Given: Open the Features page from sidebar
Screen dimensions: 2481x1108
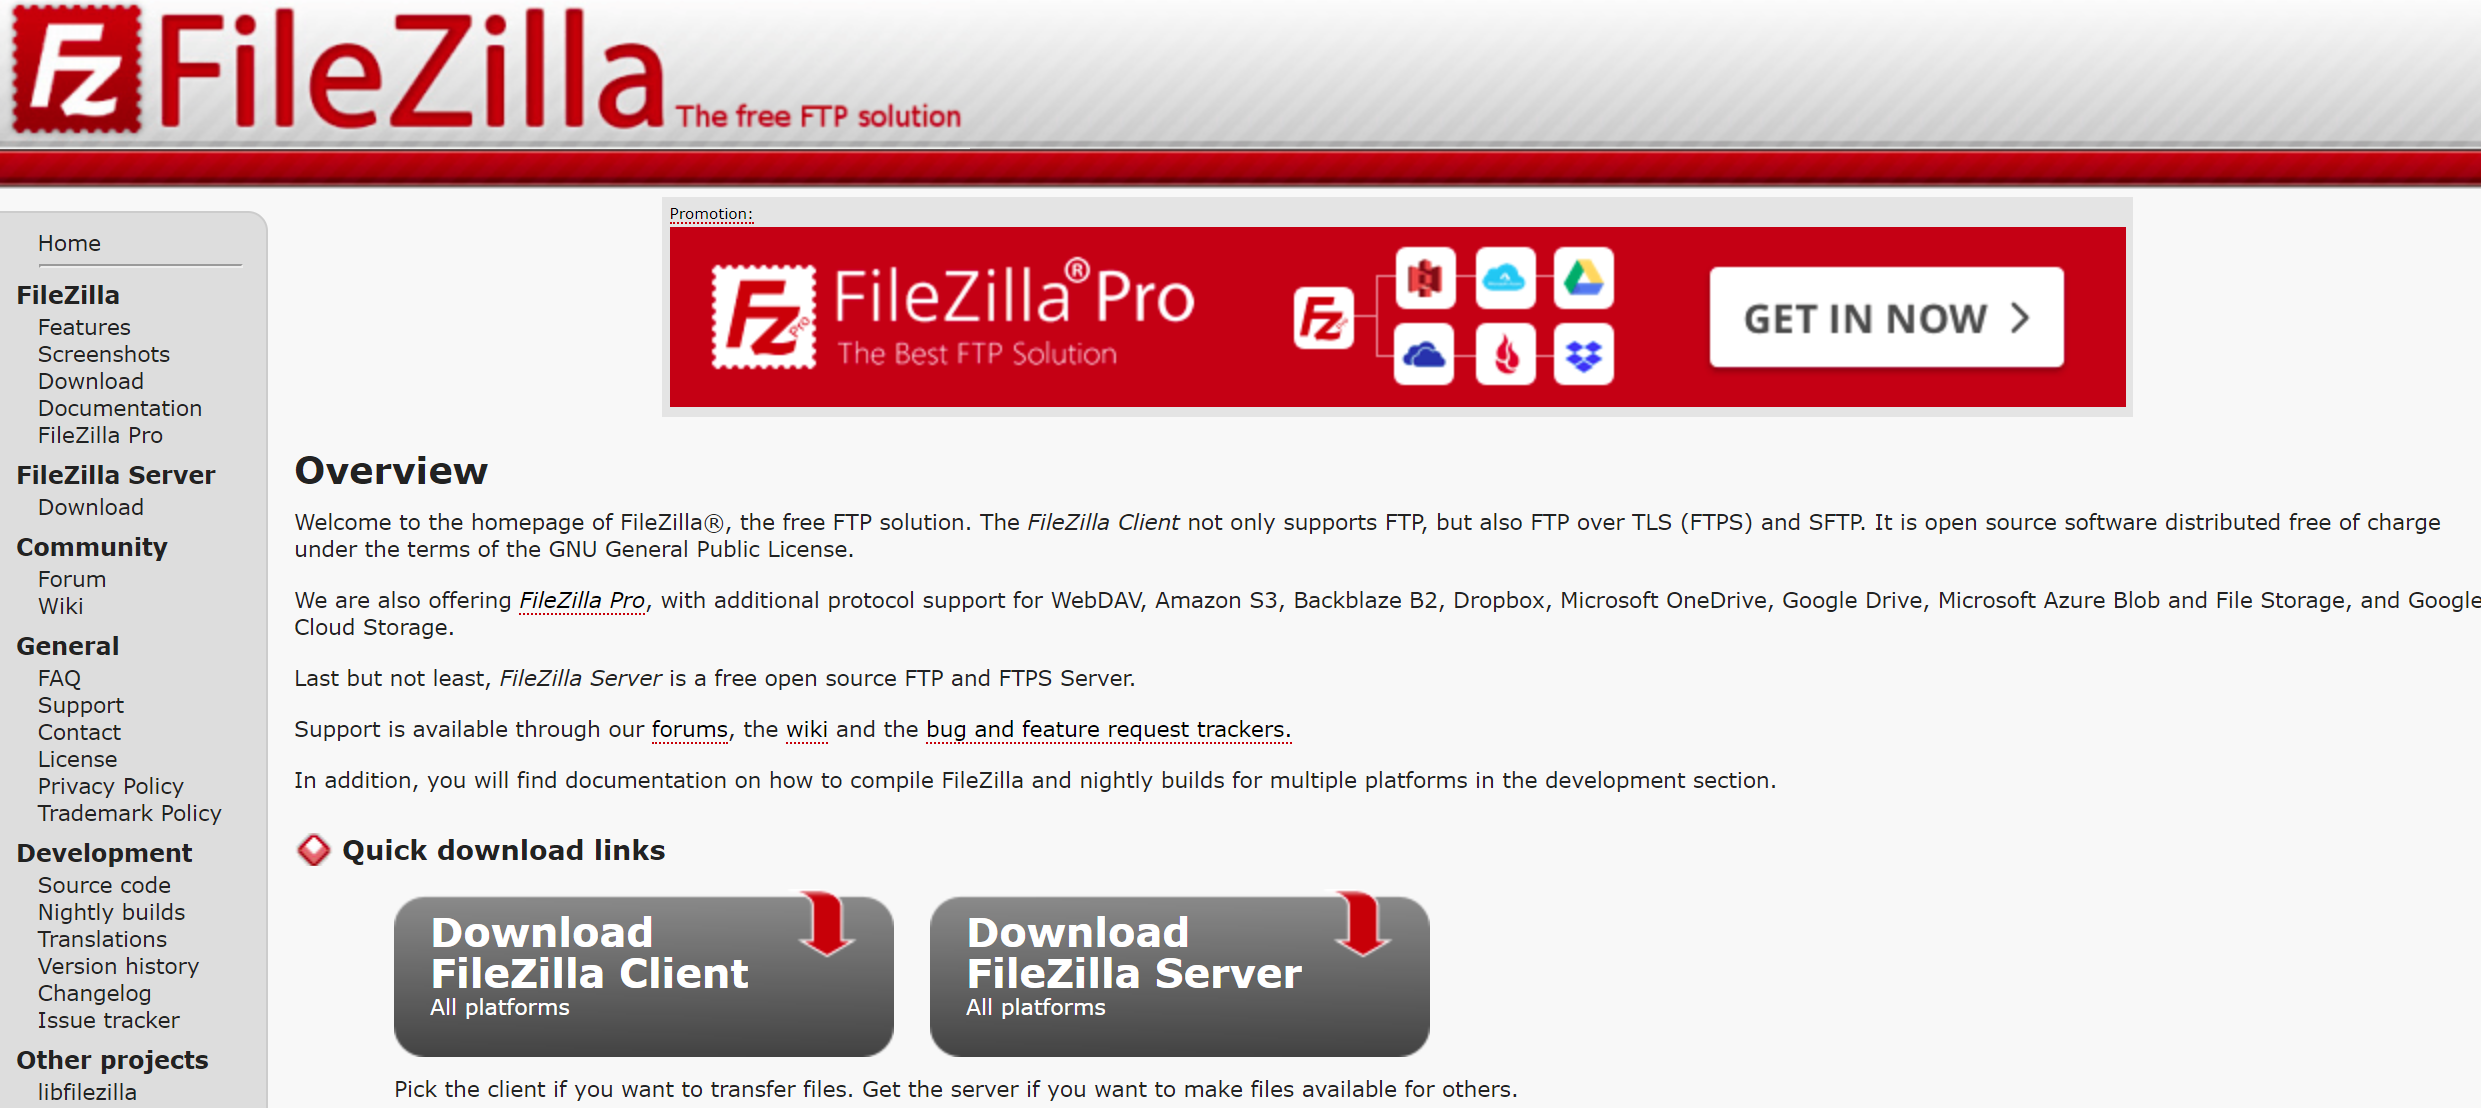Looking at the screenshot, I should pyautogui.click(x=81, y=326).
